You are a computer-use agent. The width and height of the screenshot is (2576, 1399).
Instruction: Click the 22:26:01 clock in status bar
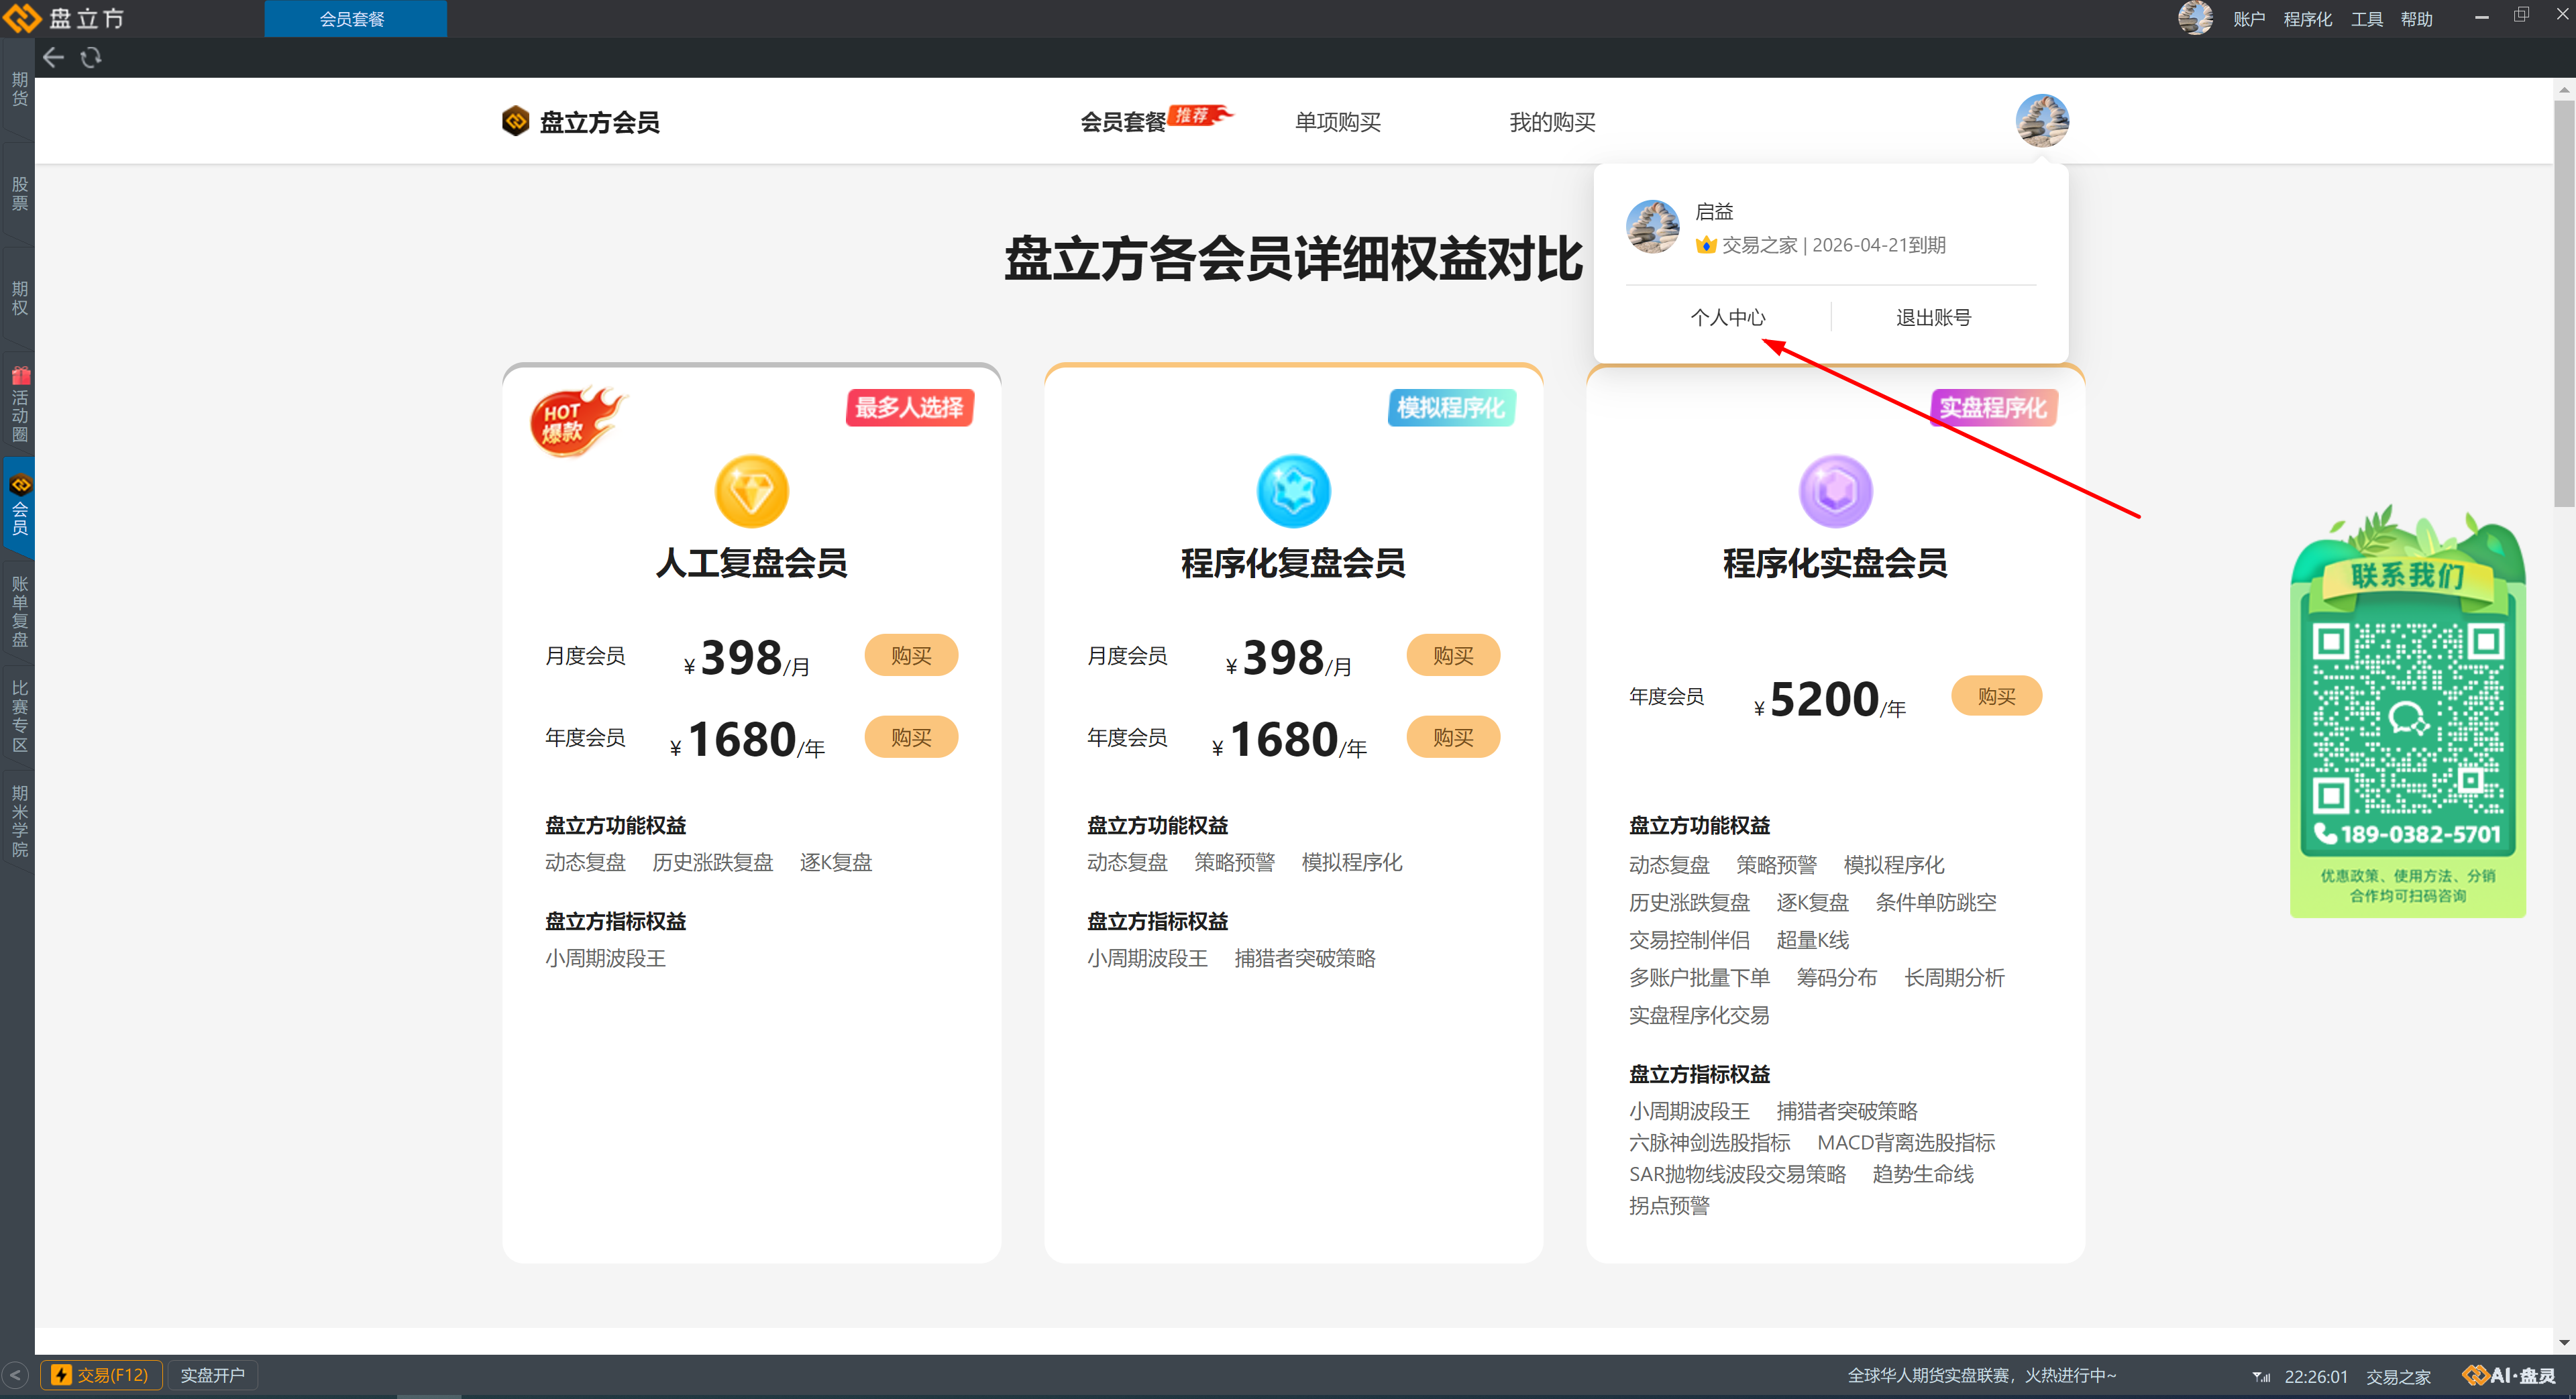pos(2316,1377)
